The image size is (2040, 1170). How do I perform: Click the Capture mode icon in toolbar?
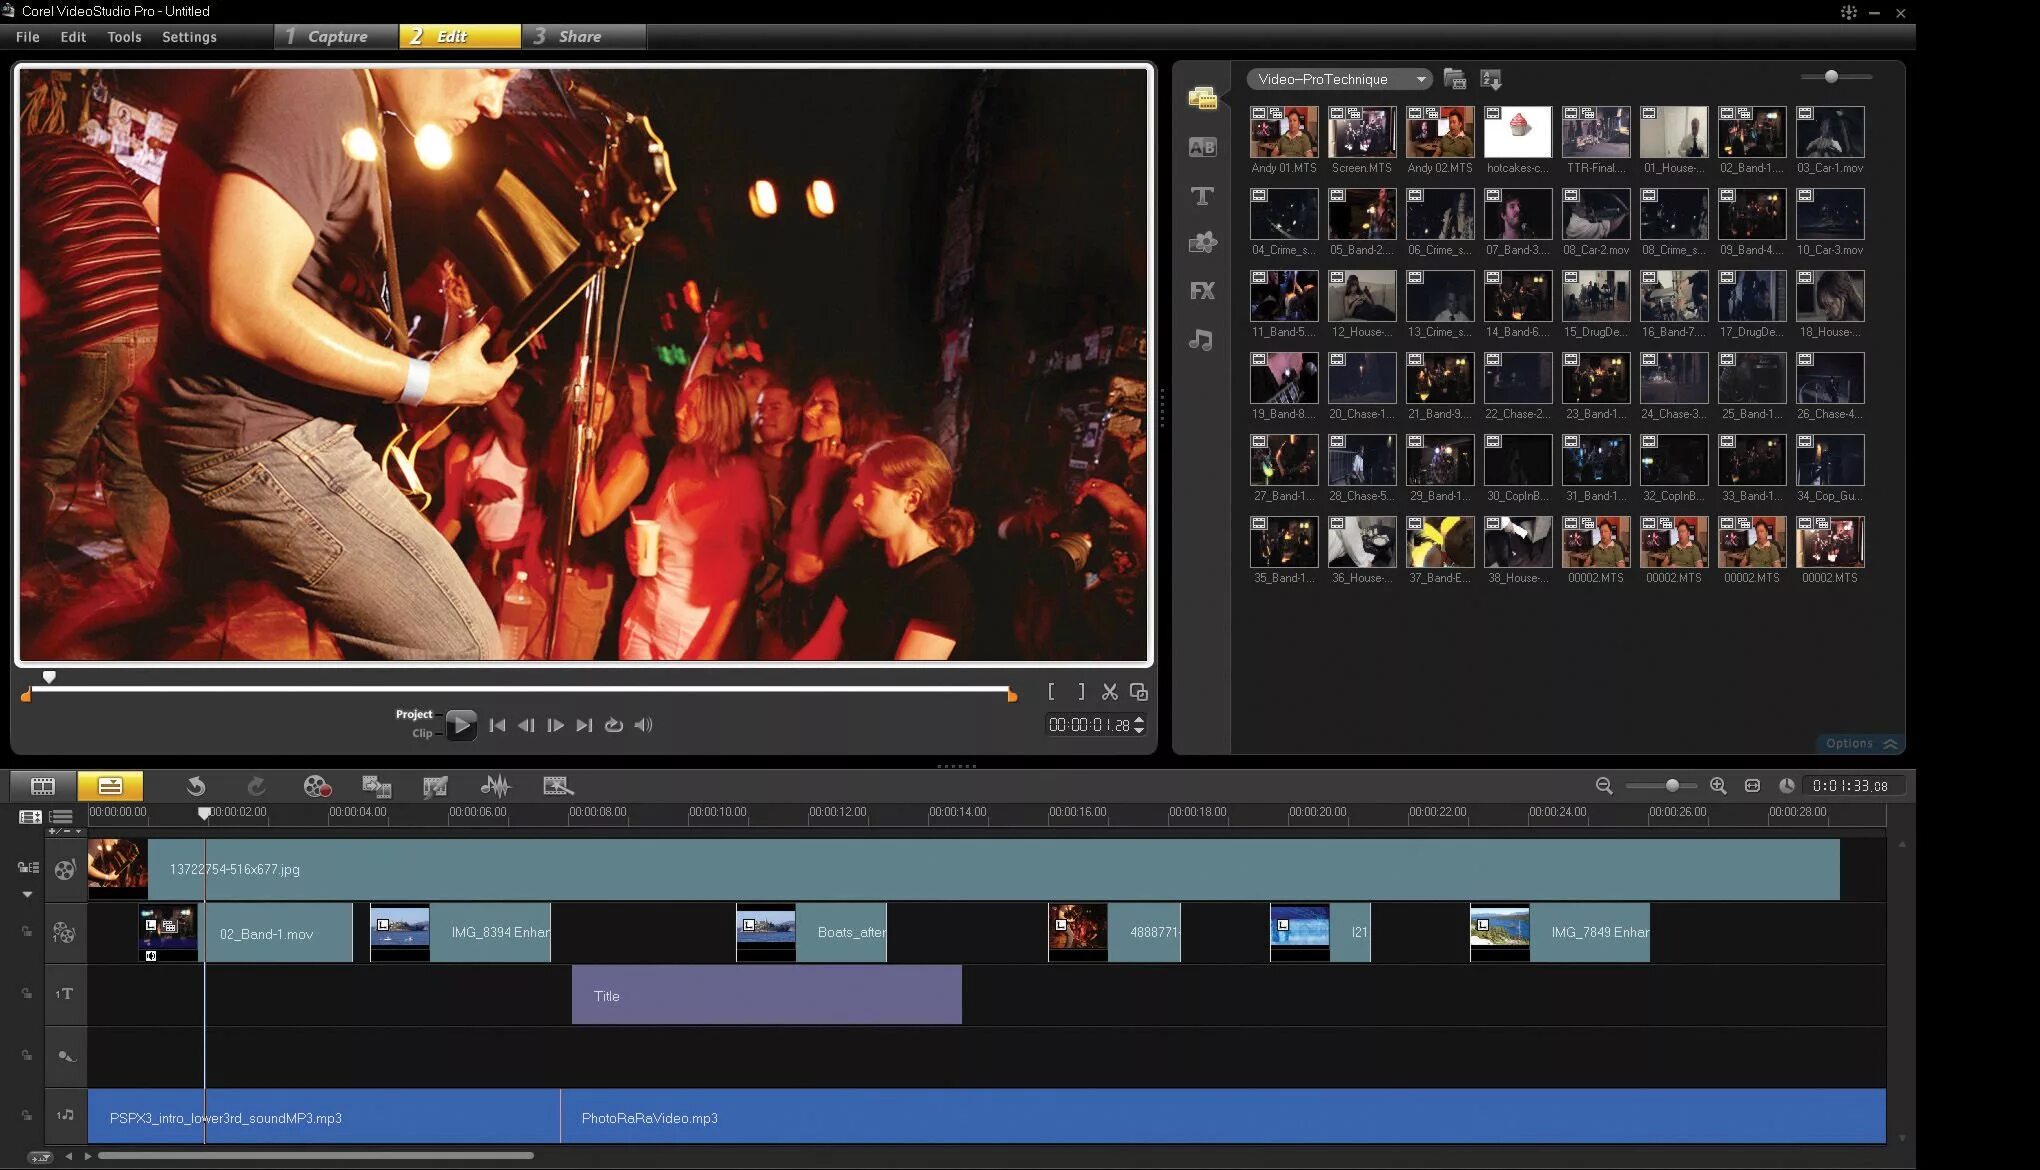point(332,36)
